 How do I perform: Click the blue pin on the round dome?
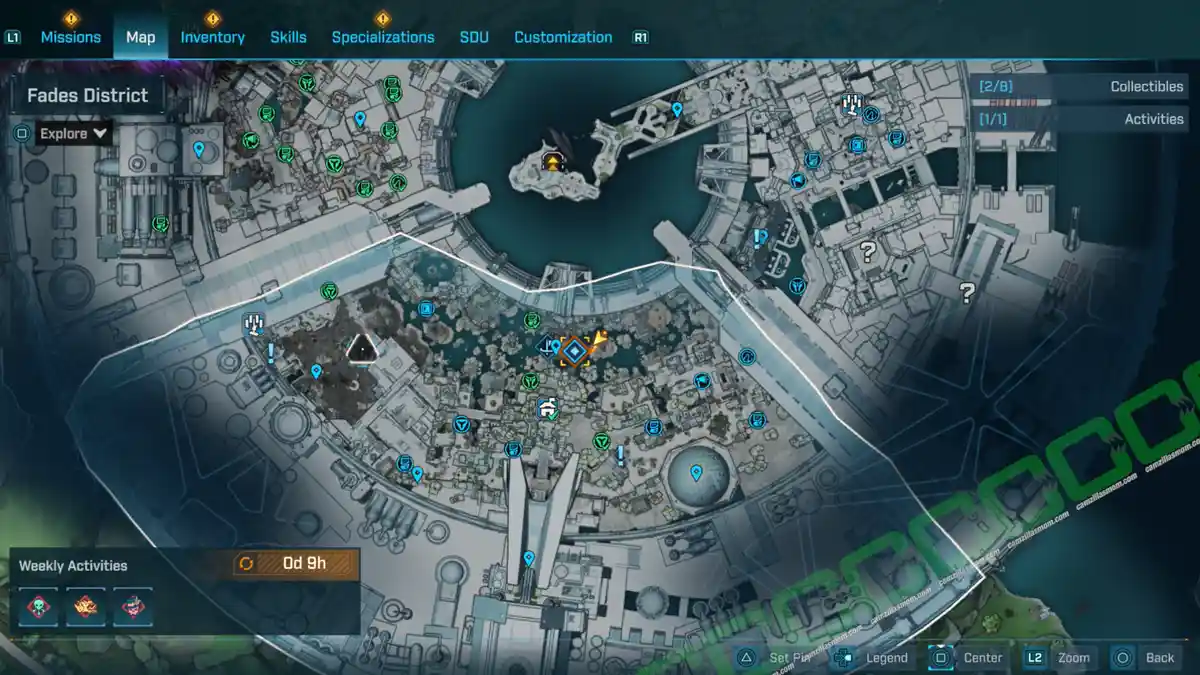(x=696, y=471)
